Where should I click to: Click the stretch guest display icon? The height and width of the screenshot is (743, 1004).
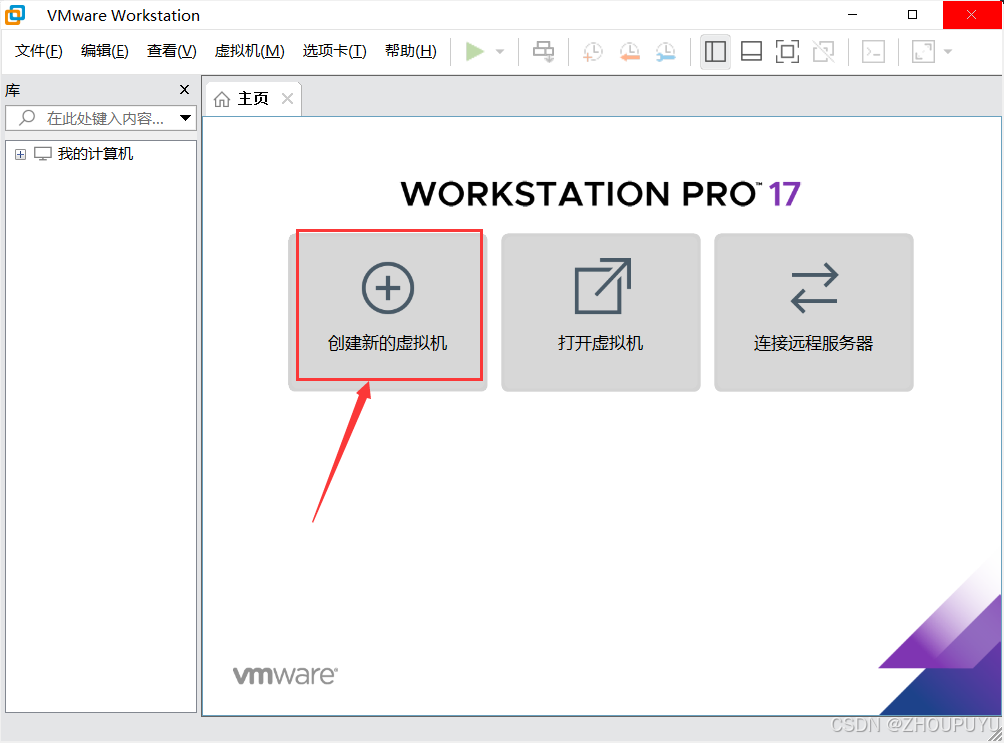click(923, 51)
